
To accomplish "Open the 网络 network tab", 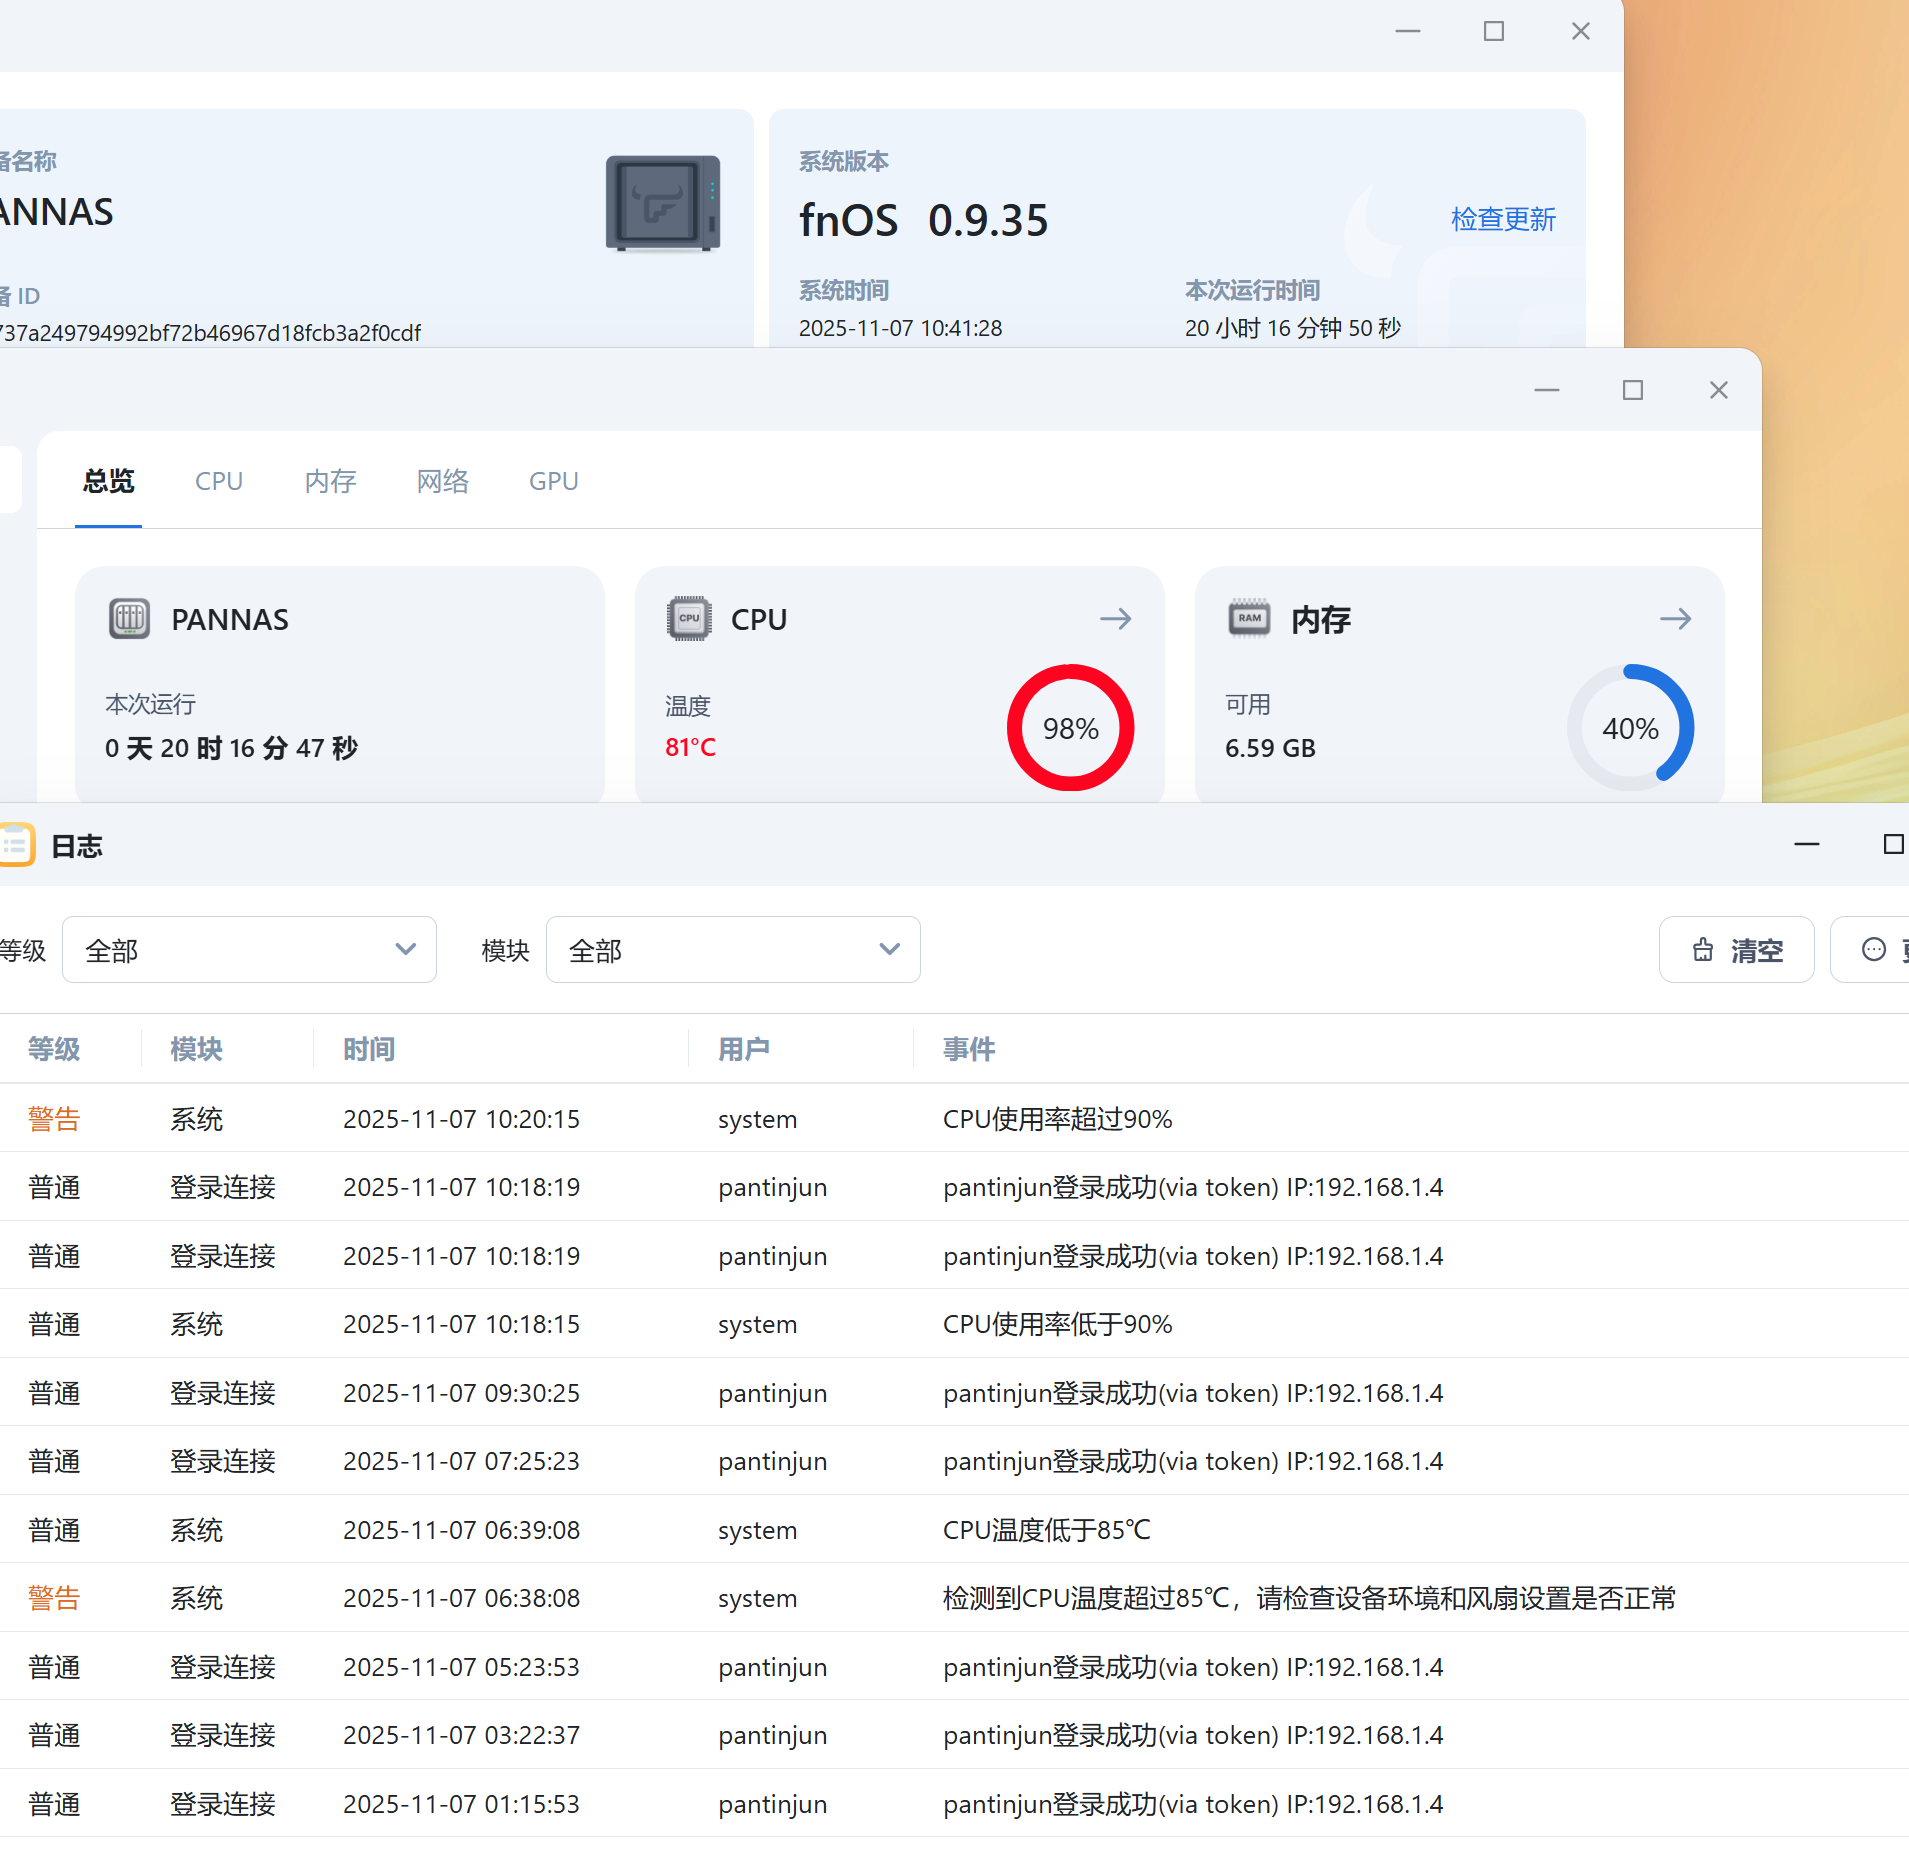I will point(442,481).
